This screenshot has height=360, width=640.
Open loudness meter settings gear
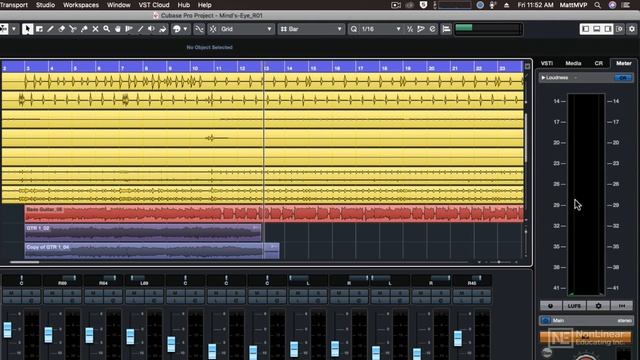(598, 306)
